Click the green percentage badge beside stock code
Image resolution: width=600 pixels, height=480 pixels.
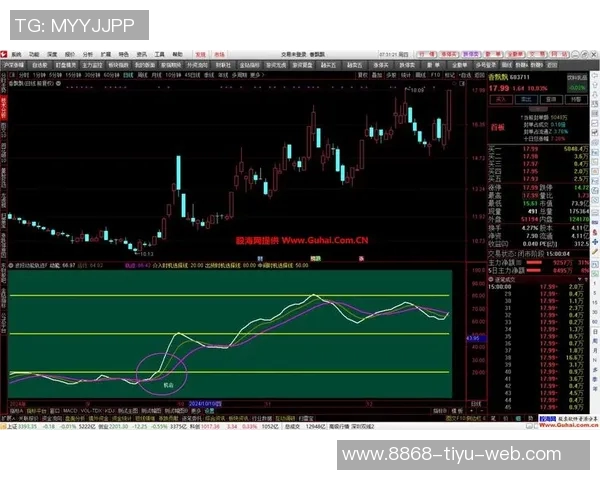coord(576,87)
